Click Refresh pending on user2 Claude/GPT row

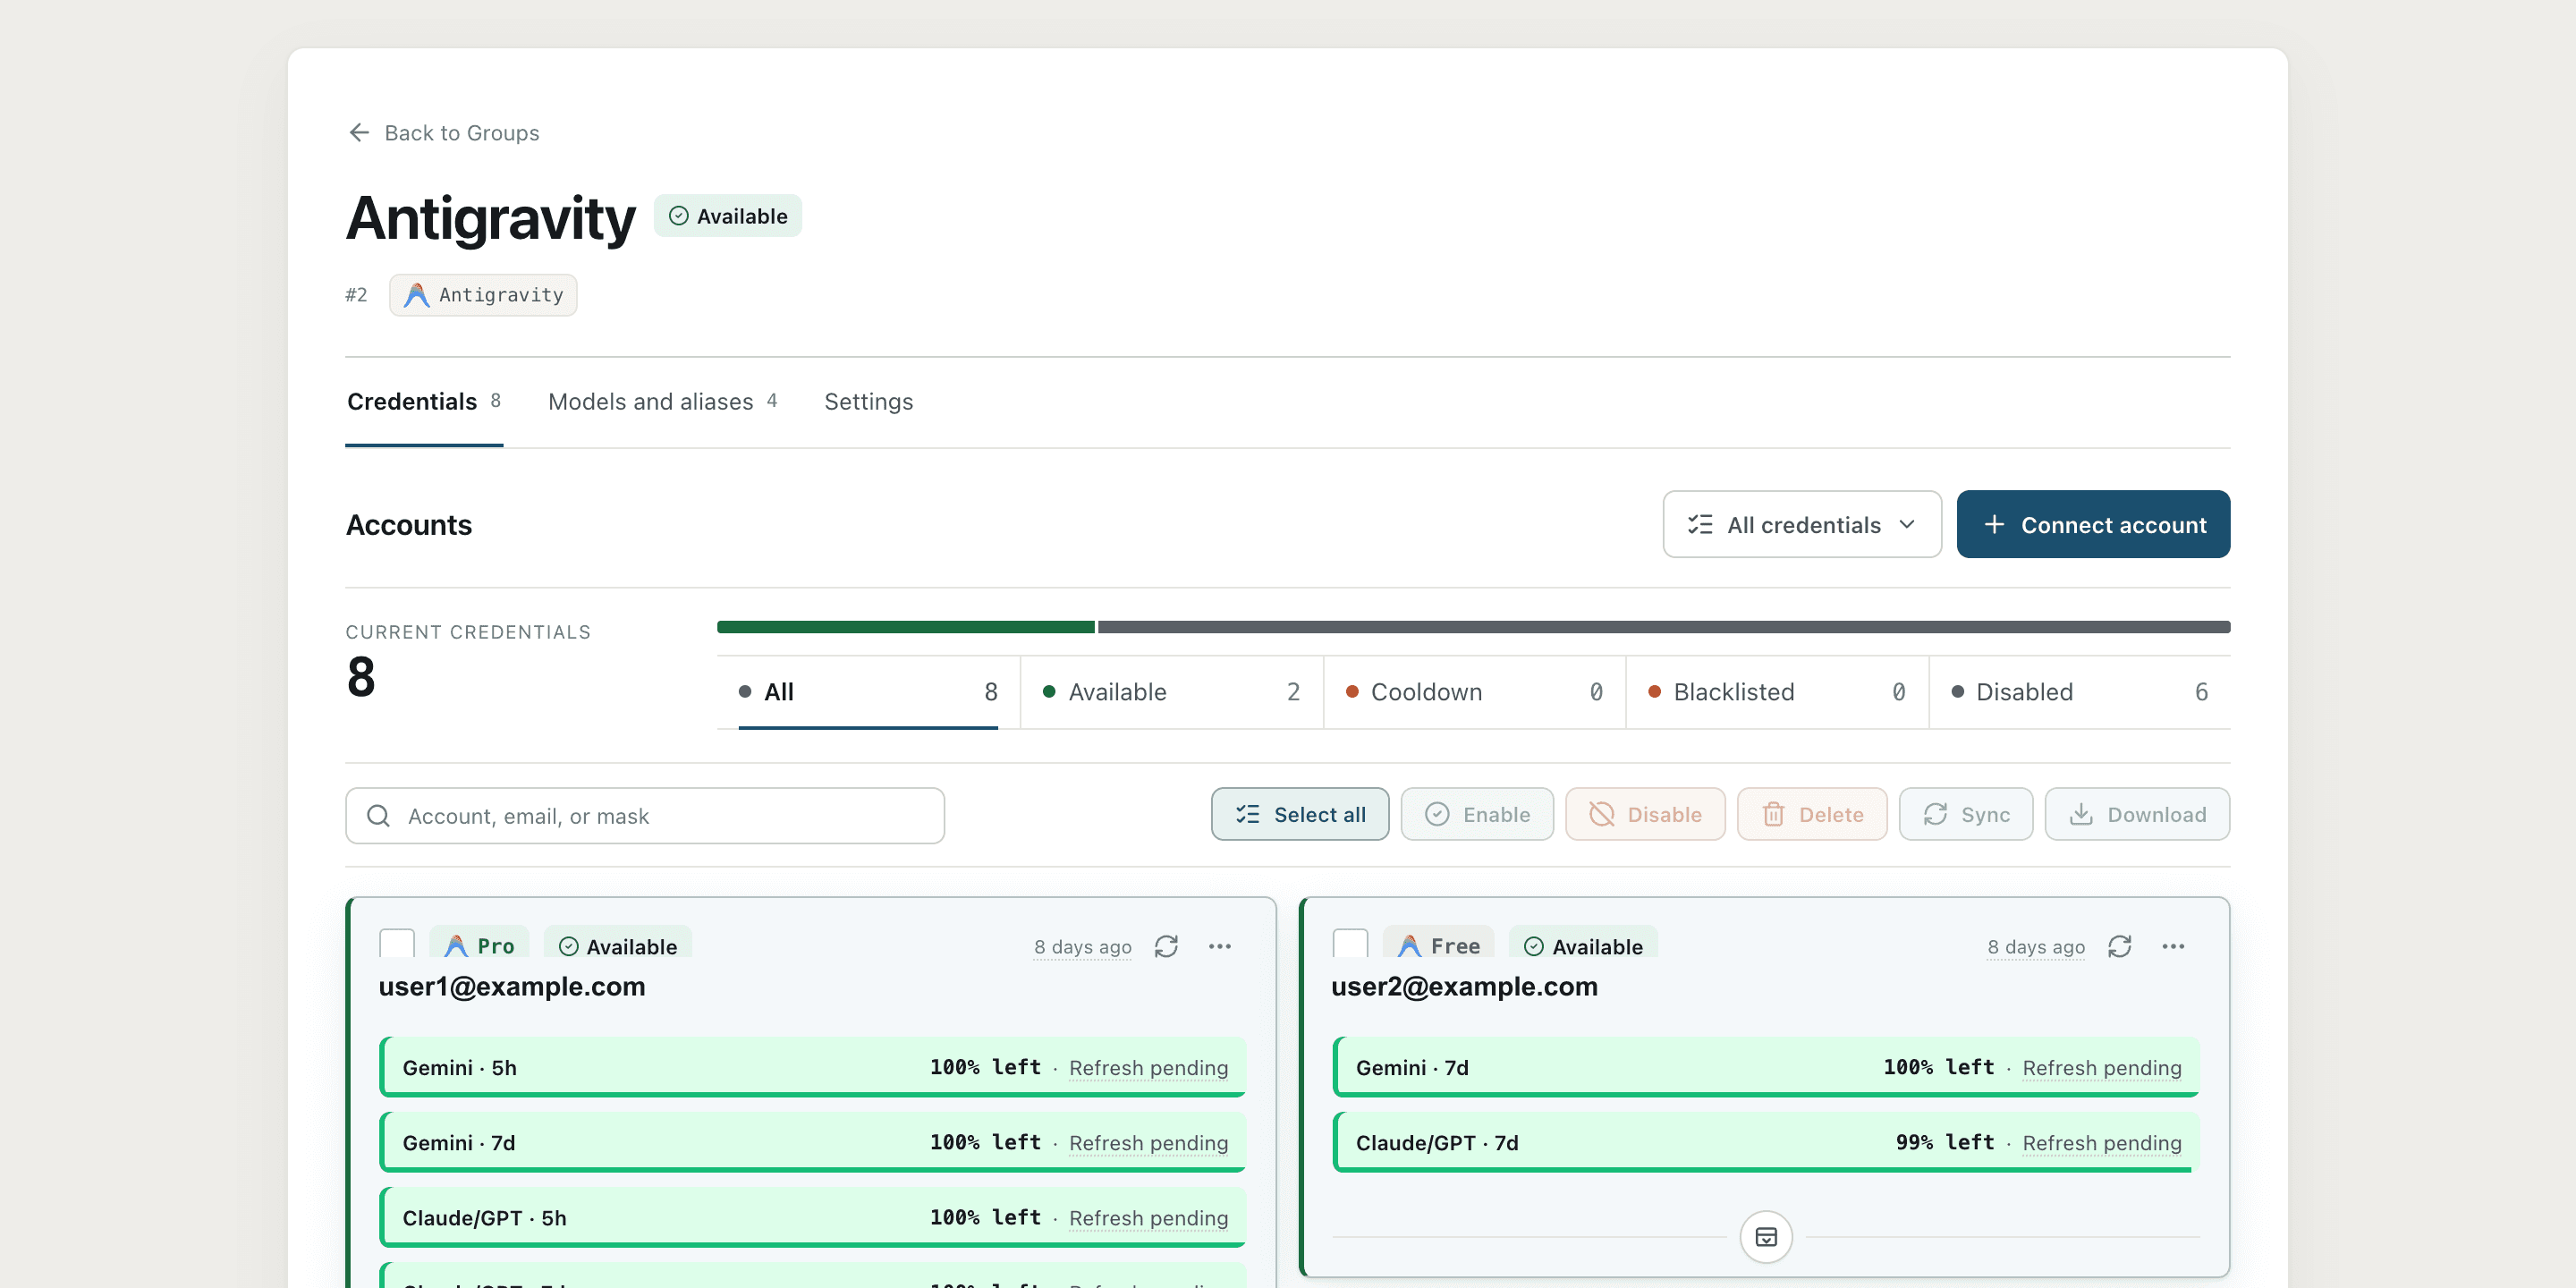[2102, 1143]
